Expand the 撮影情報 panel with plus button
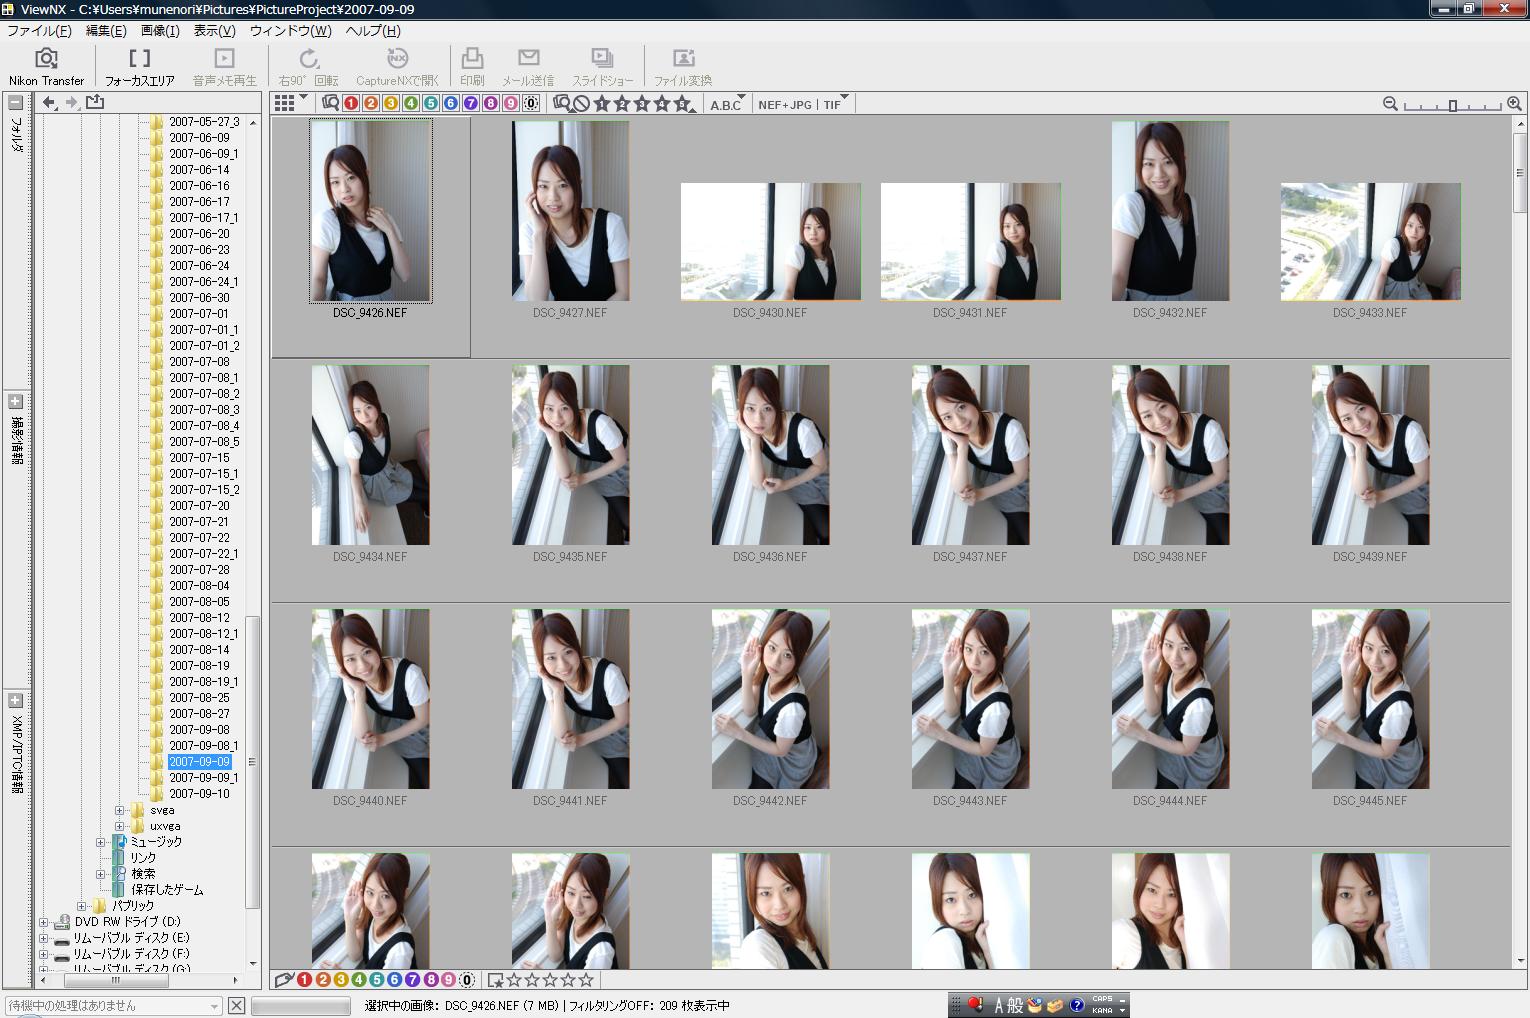The image size is (1530, 1018). pyautogui.click(x=15, y=401)
